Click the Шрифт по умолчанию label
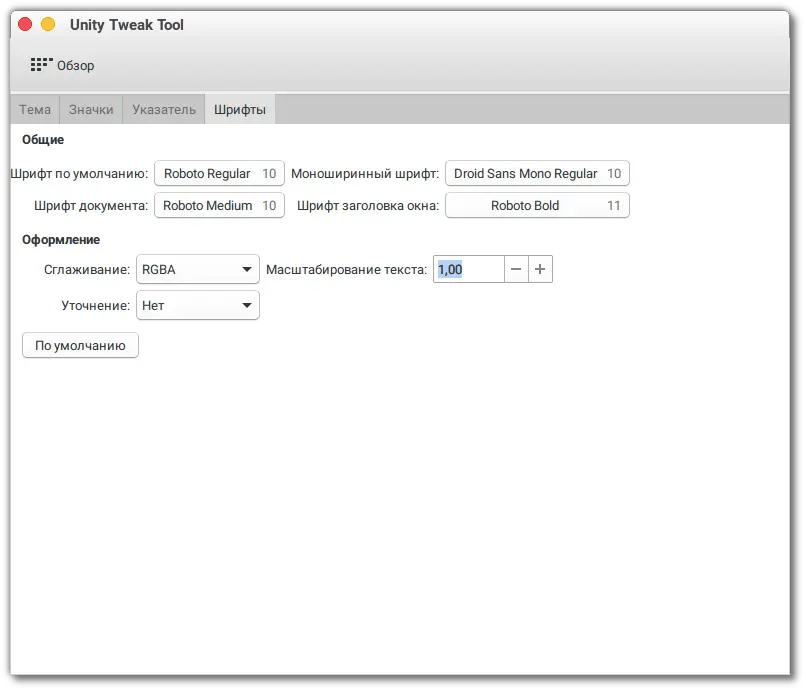Image resolution: width=806 pixels, height=691 pixels. pyautogui.click(x=79, y=174)
